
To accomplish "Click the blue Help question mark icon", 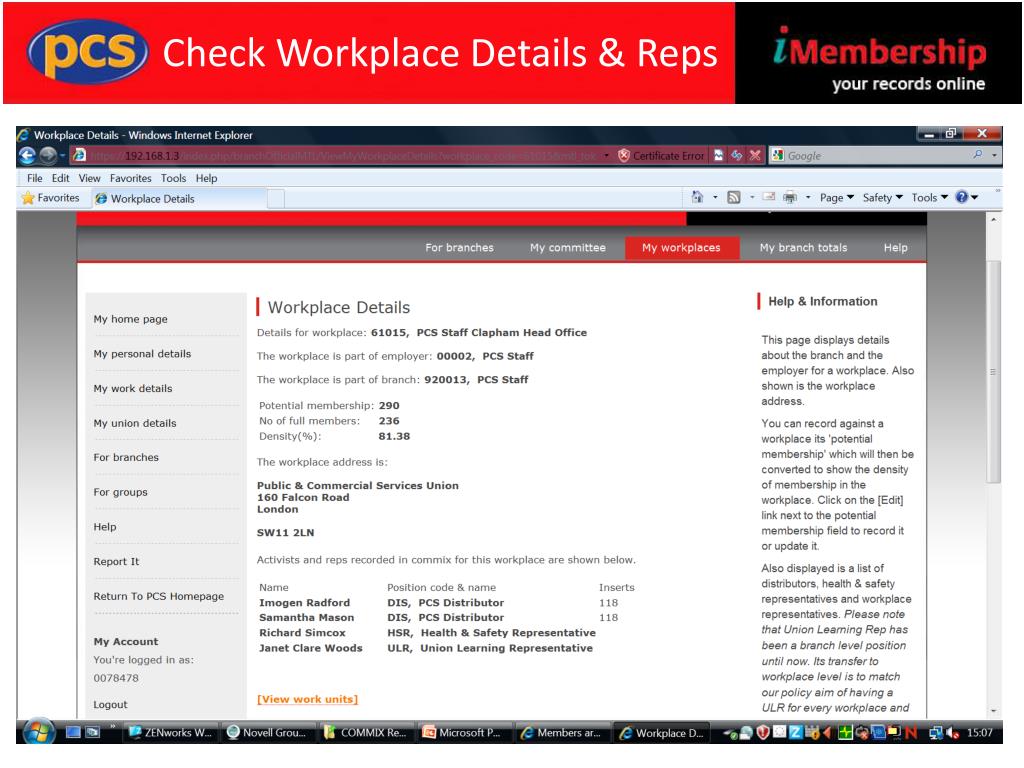I will coord(961,197).
